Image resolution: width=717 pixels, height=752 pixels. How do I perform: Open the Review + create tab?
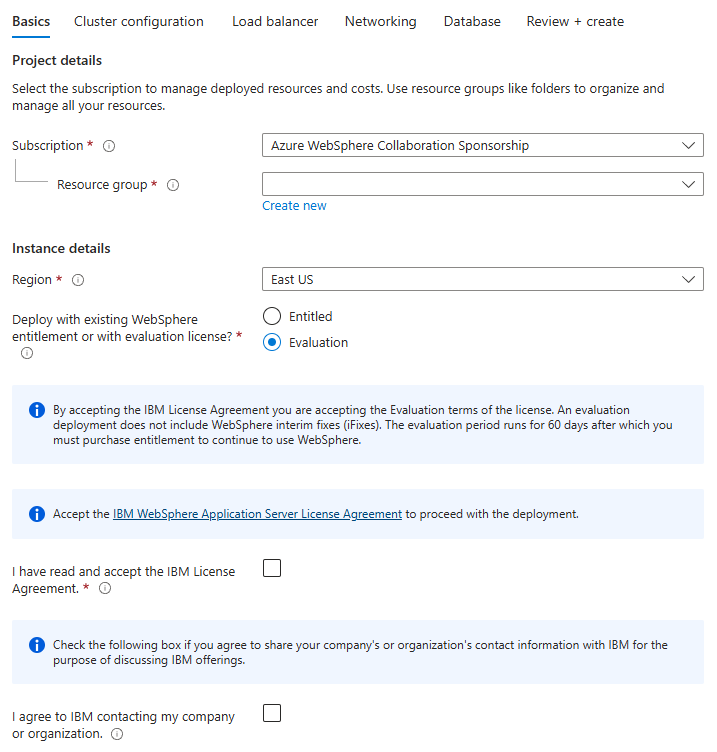[x=575, y=21]
